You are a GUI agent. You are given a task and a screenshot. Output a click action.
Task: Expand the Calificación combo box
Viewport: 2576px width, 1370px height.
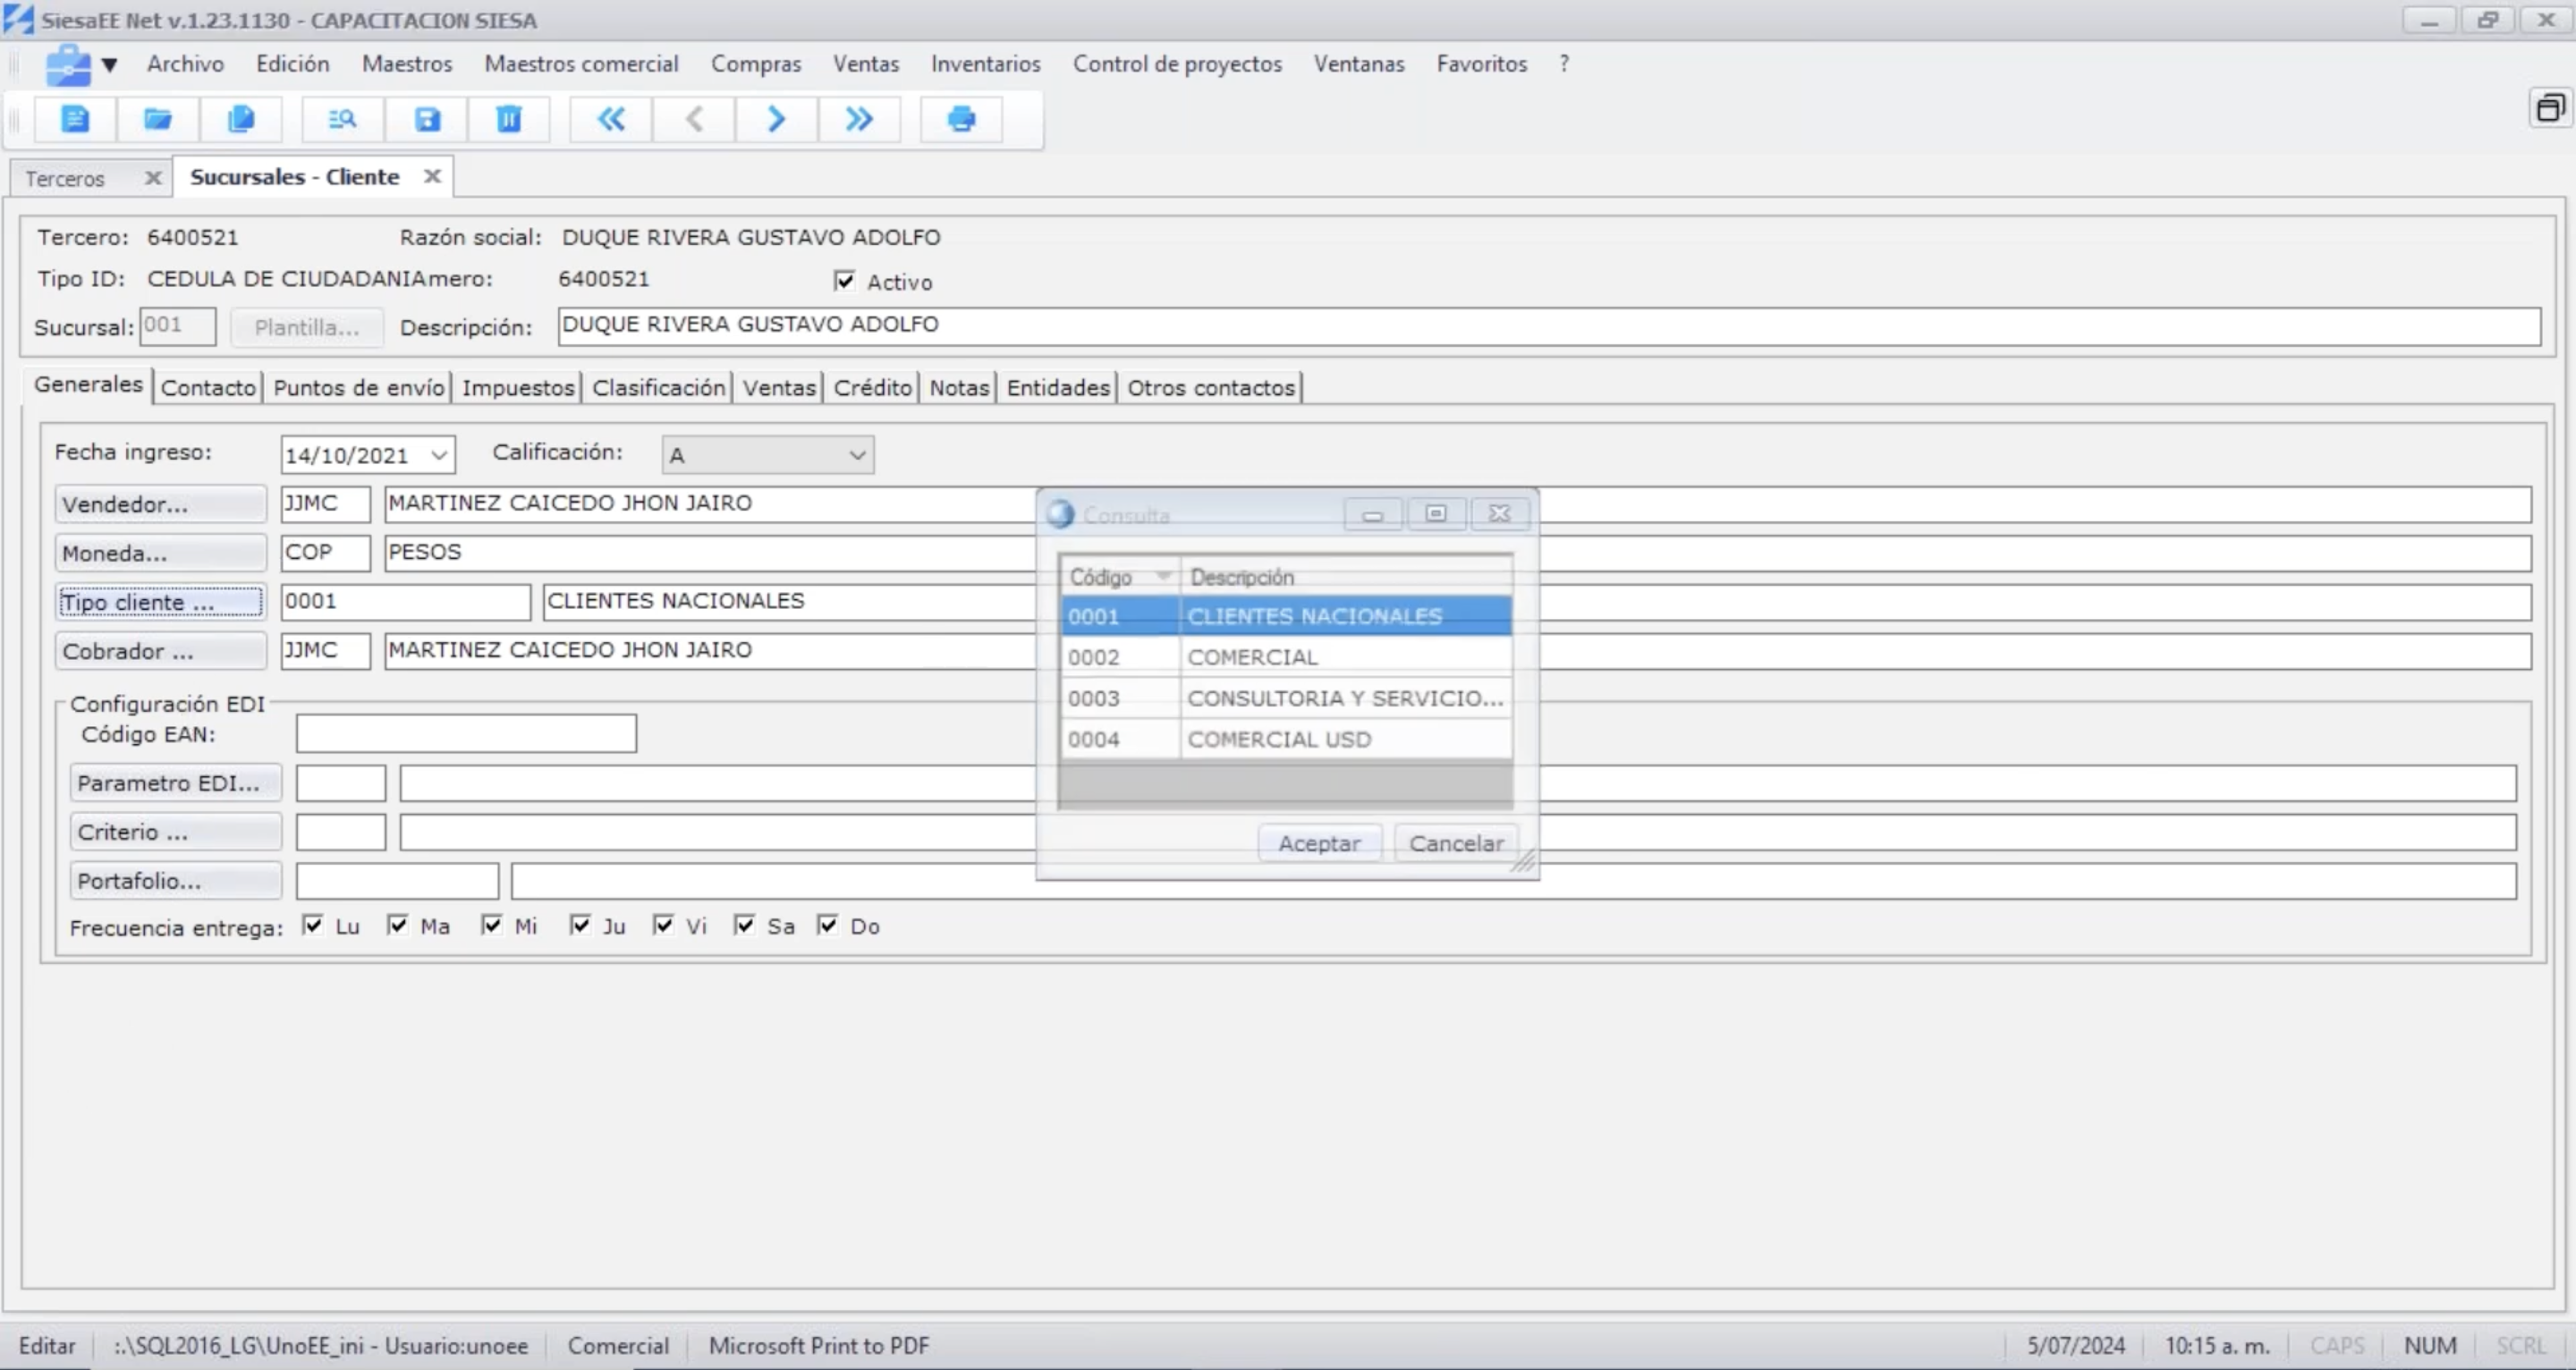857,455
